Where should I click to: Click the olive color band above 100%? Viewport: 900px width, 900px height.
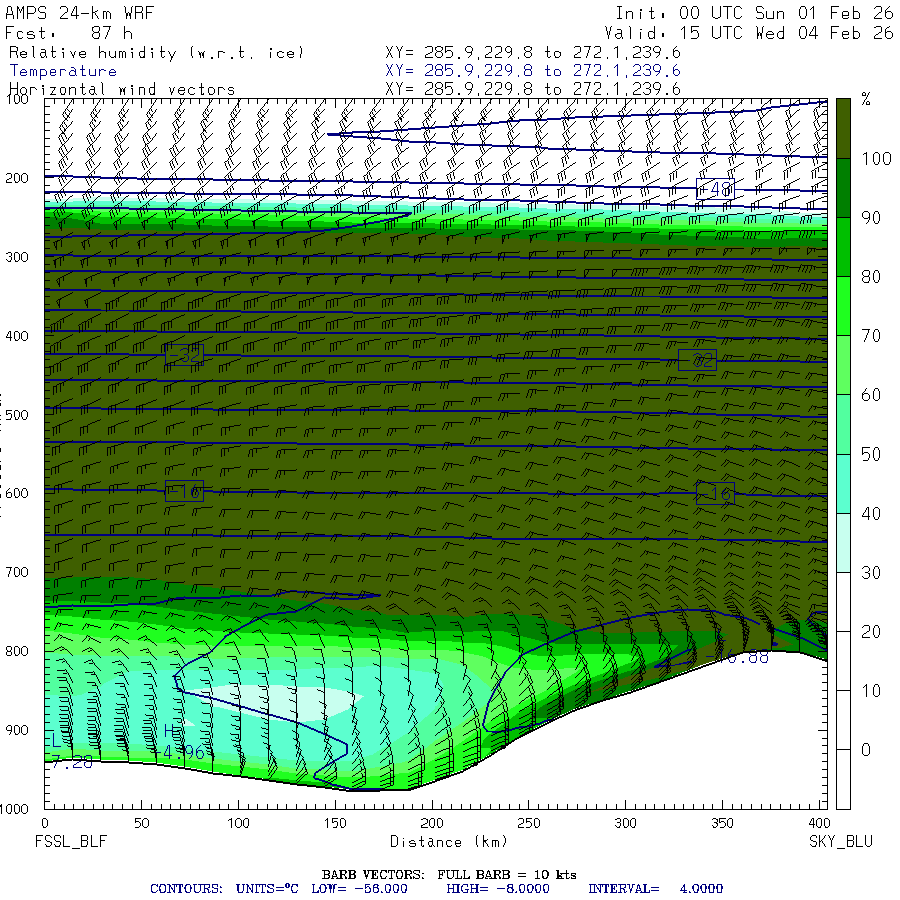tap(843, 129)
